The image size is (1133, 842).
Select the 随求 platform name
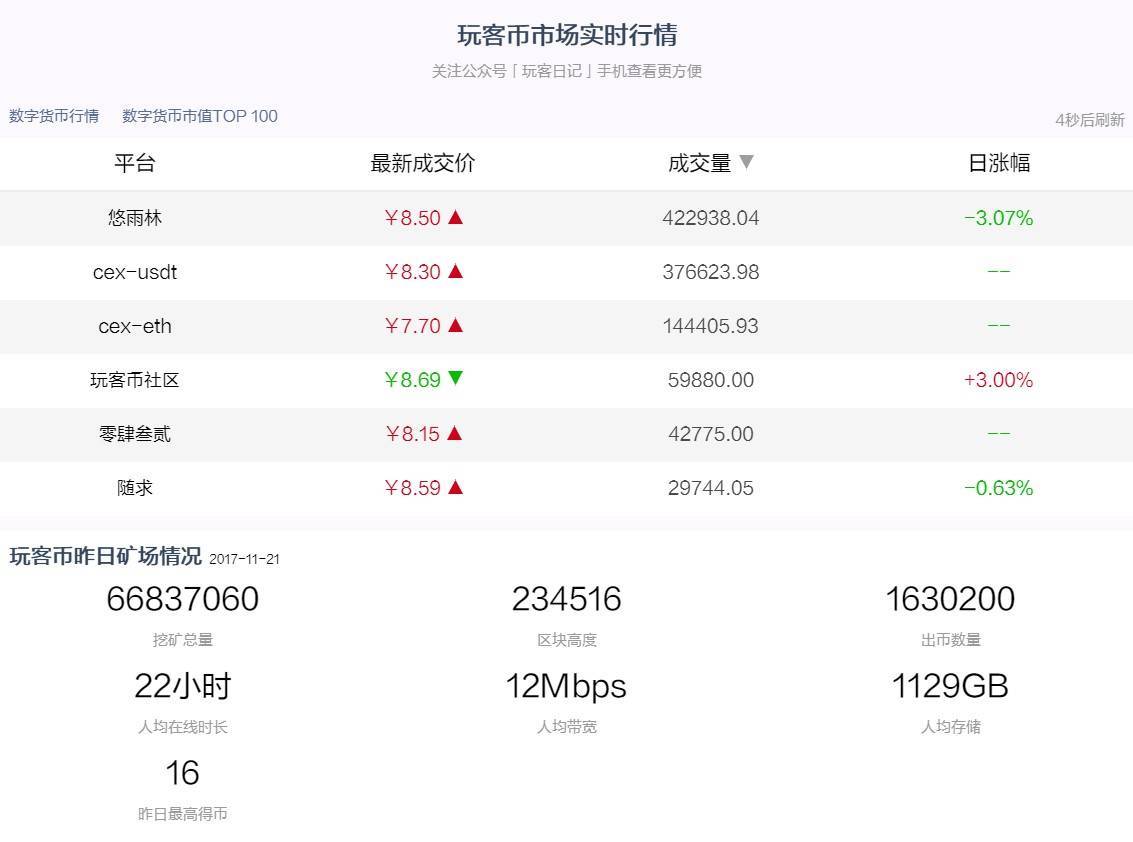[135, 488]
